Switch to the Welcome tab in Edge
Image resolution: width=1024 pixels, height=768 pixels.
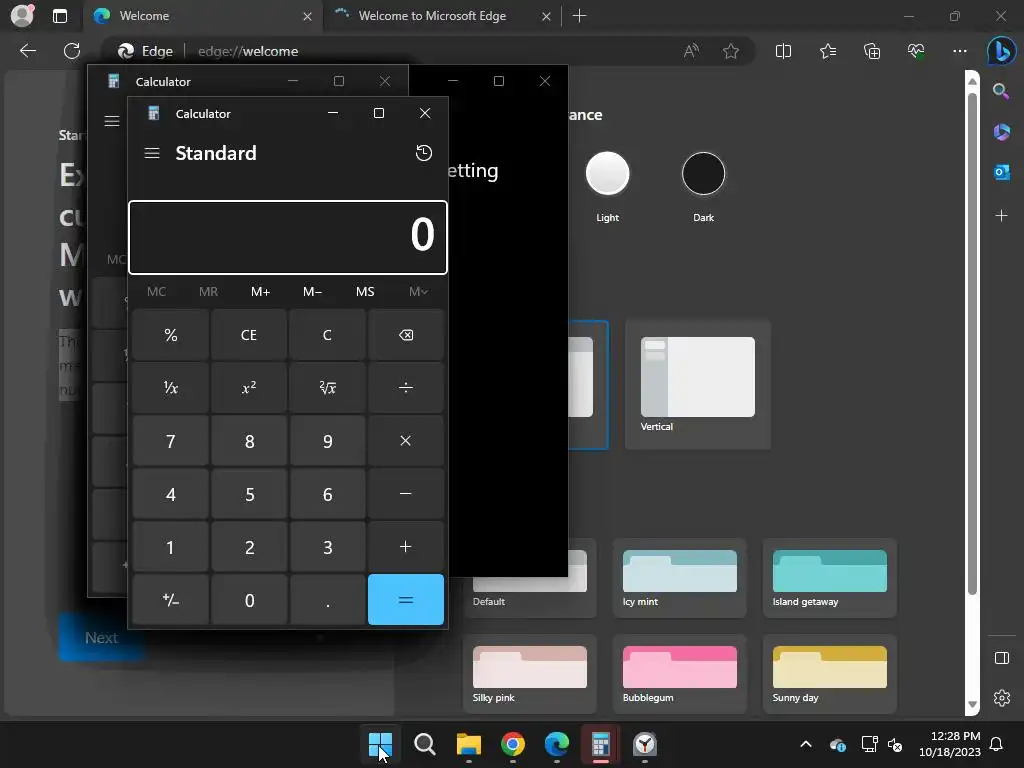[x=196, y=16]
